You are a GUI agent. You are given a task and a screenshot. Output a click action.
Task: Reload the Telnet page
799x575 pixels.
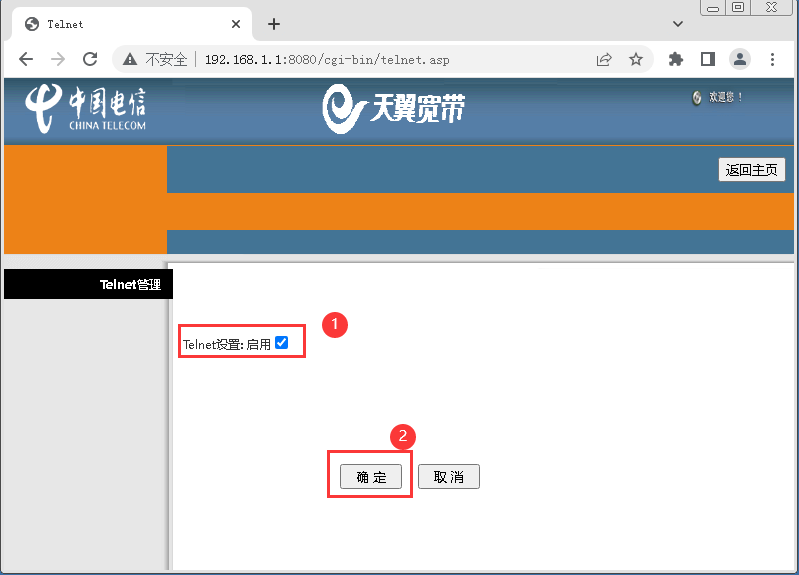coord(90,60)
